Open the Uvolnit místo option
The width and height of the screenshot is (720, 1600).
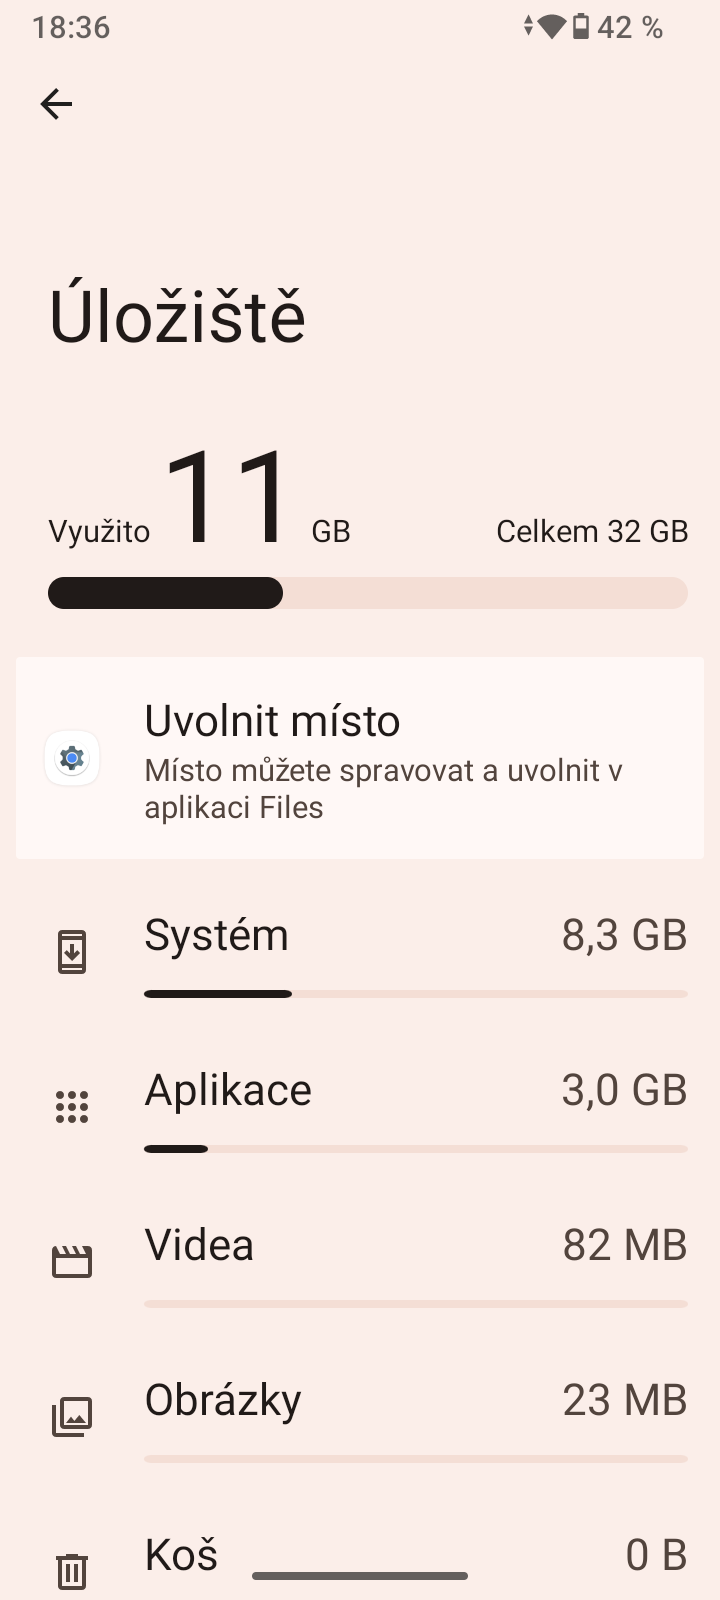click(360, 758)
